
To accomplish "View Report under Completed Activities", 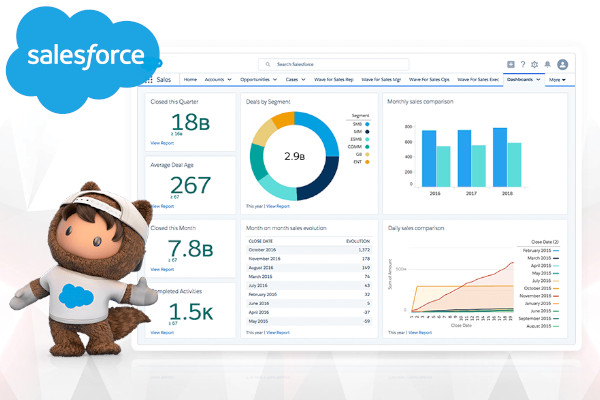I will [162, 333].
